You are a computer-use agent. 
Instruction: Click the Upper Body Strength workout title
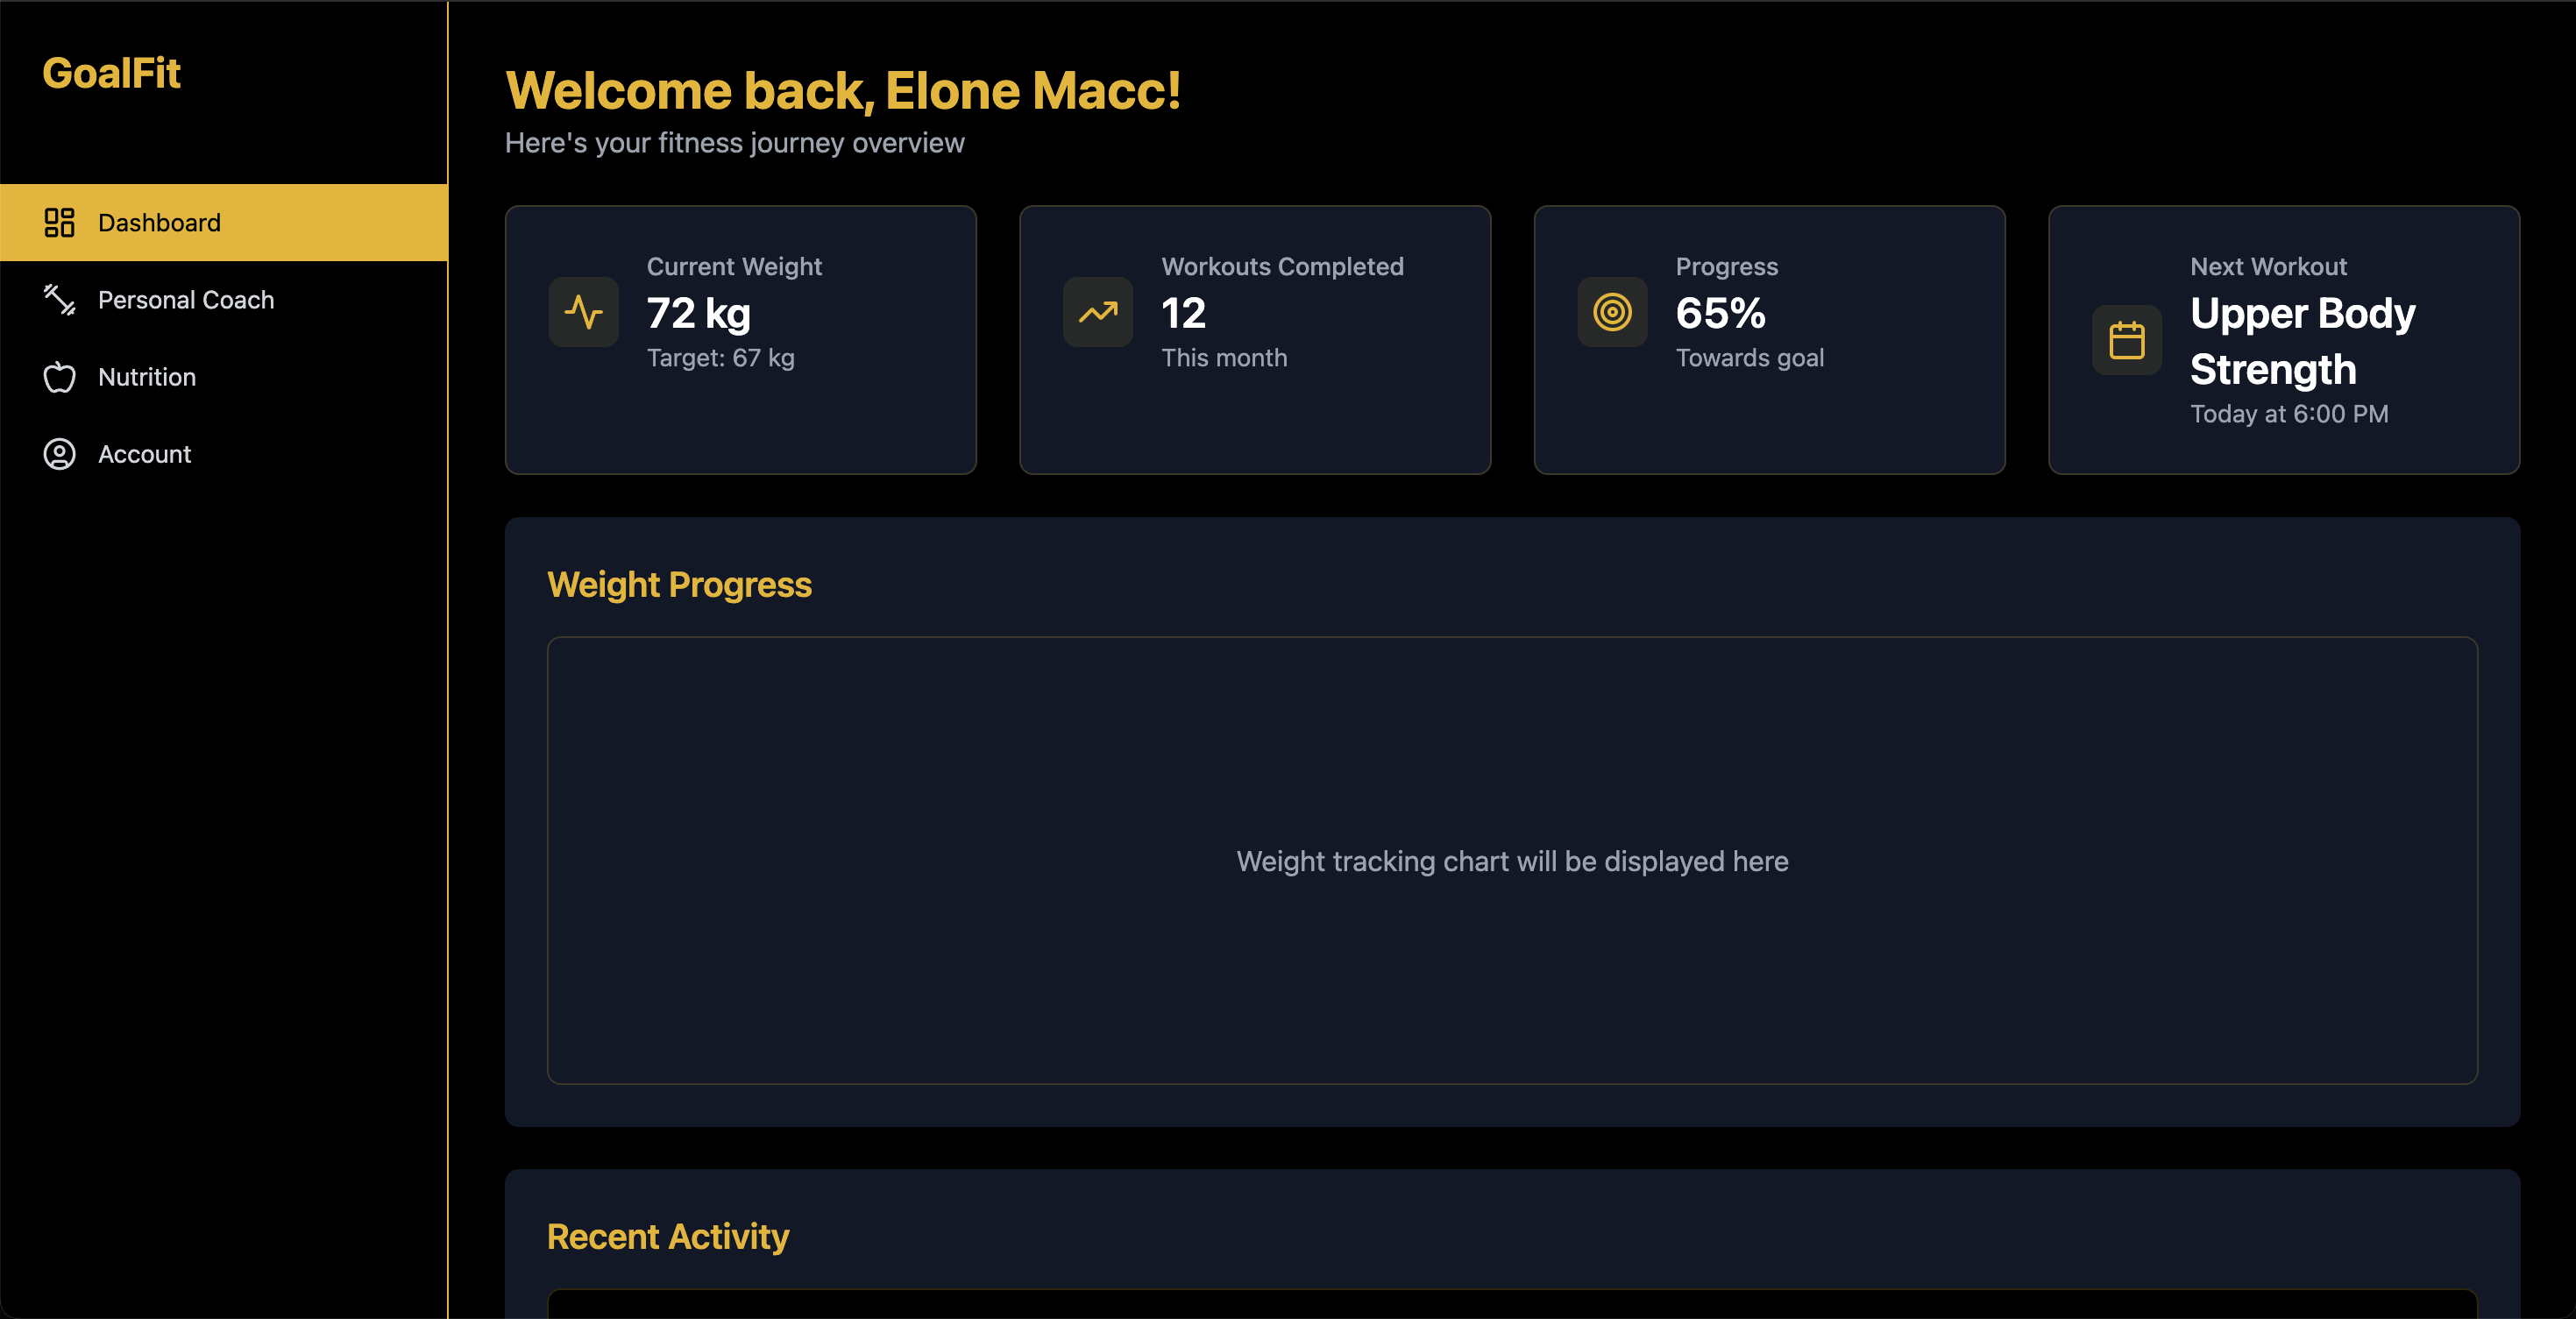click(x=2302, y=341)
